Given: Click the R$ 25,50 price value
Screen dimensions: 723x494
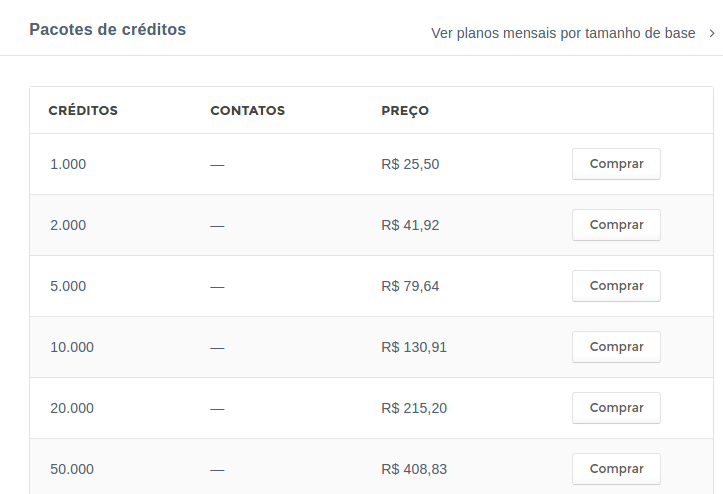Looking at the screenshot, I should pyautogui.click(x=410, y=164).
